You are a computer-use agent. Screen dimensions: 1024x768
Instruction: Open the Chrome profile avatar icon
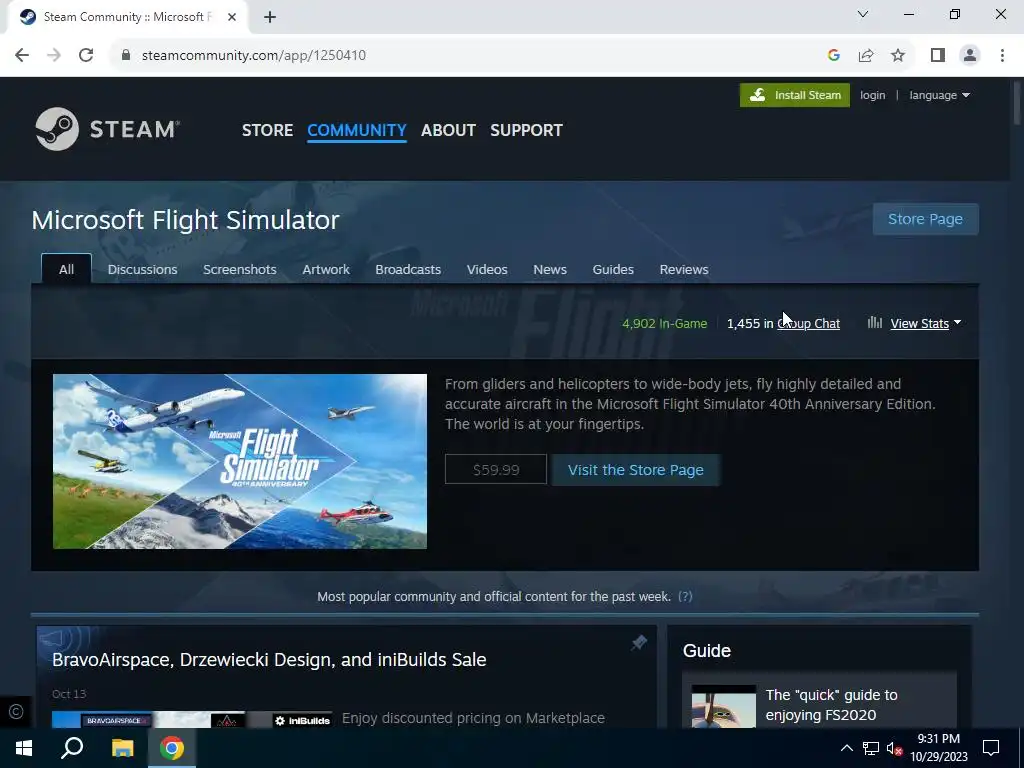pos(970,56)
